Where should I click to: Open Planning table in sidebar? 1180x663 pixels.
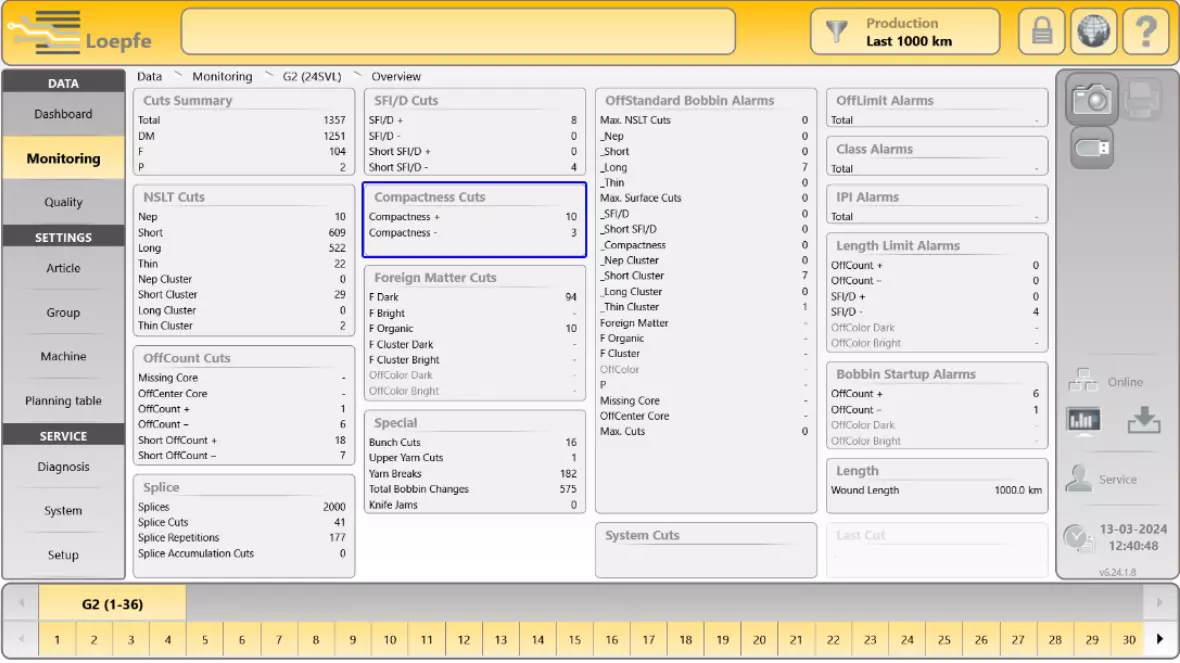tap(63, 401)
